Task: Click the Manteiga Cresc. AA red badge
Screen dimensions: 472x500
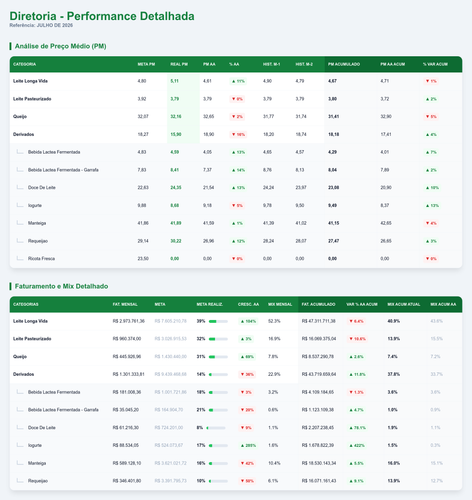Action: (x=247, y=463)
